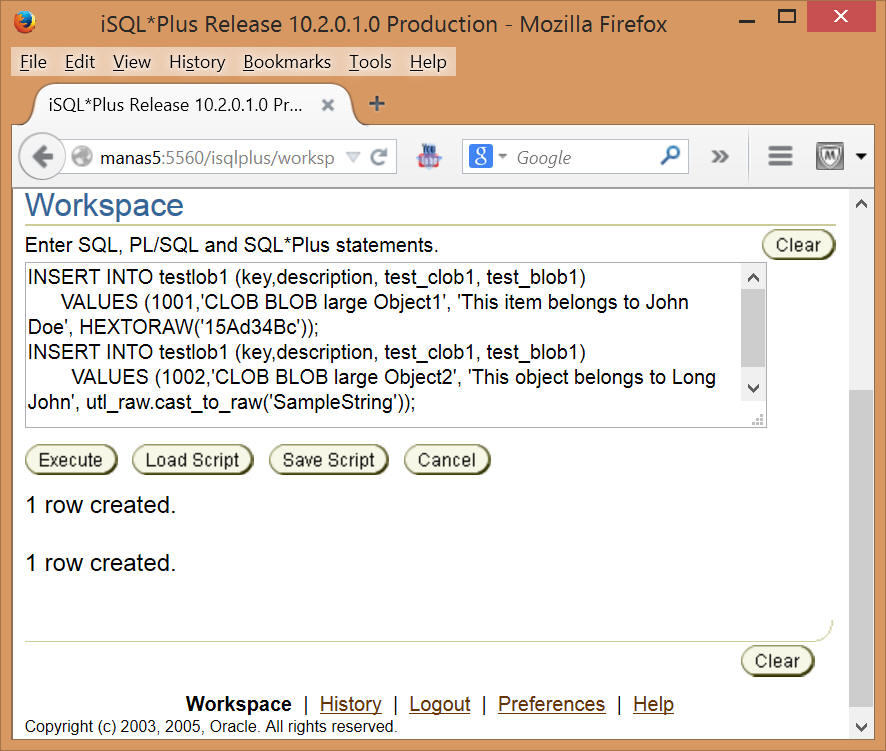Screen dimensions: 886x751
Task: Reload the page with the refresh icon
Action: (x=379, y=157)
